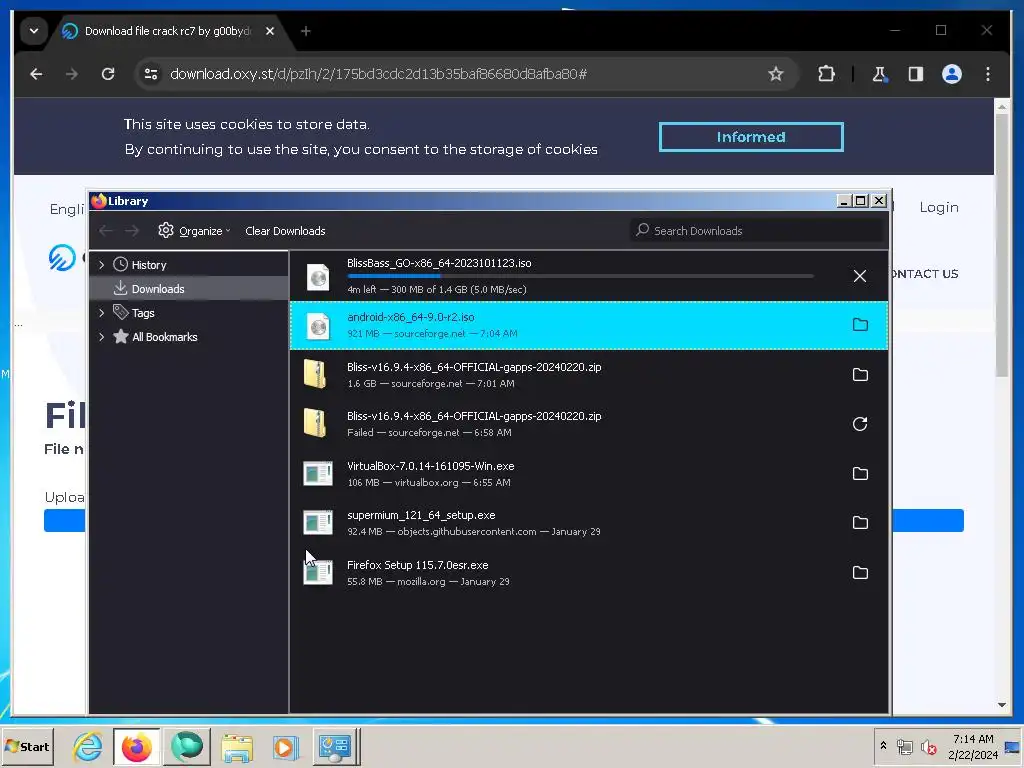This screenshot has height=768, width=1024.
Task: Open folder containing Firefox Setup exe
Action: pyautogui.click(x=860, y=573)
